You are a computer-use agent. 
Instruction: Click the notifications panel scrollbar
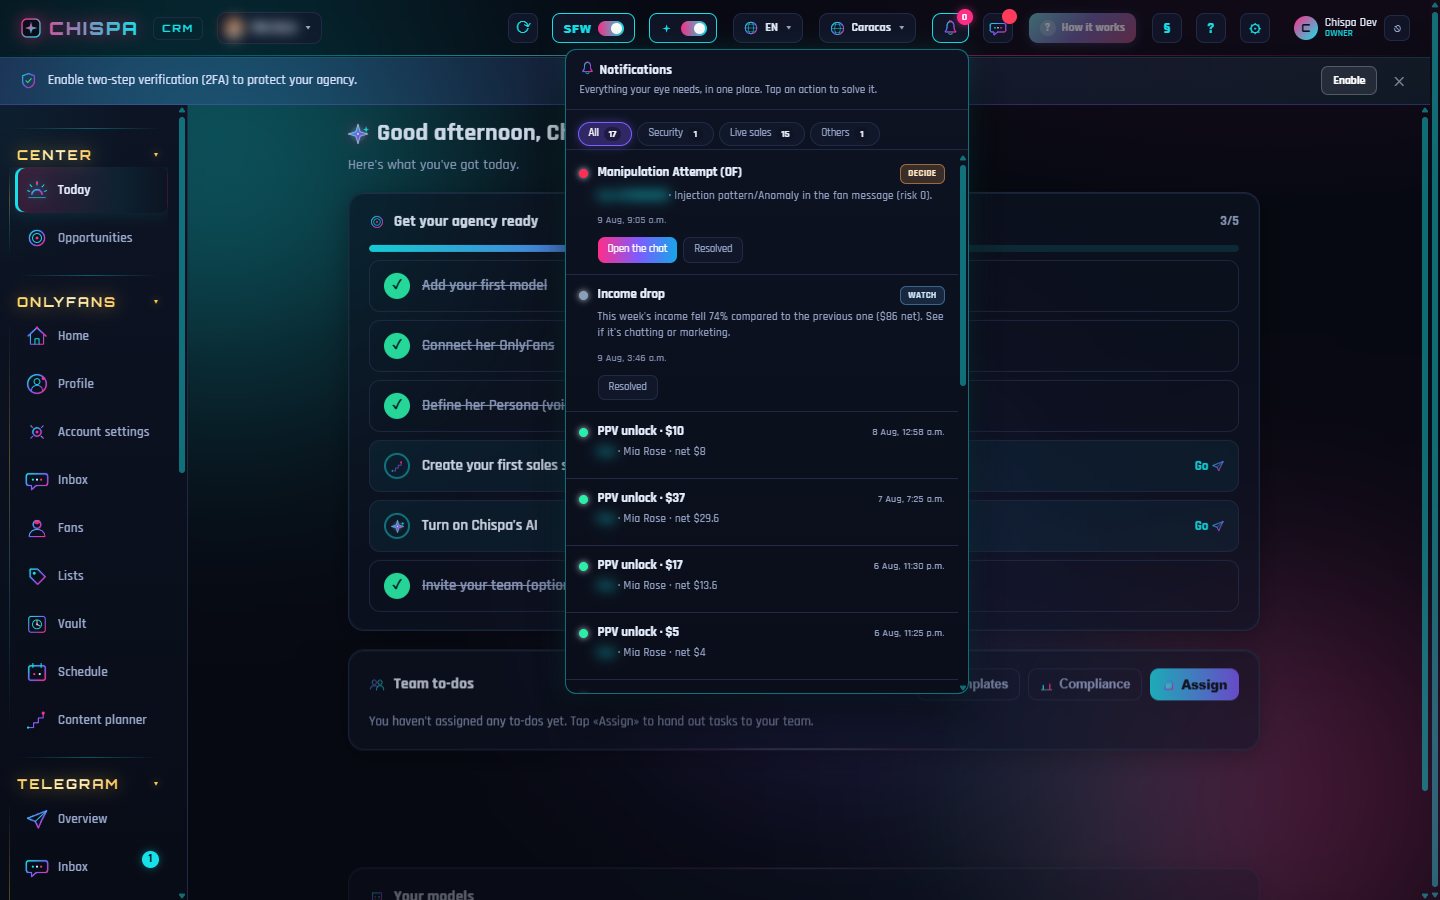click(x=963, y=275)
